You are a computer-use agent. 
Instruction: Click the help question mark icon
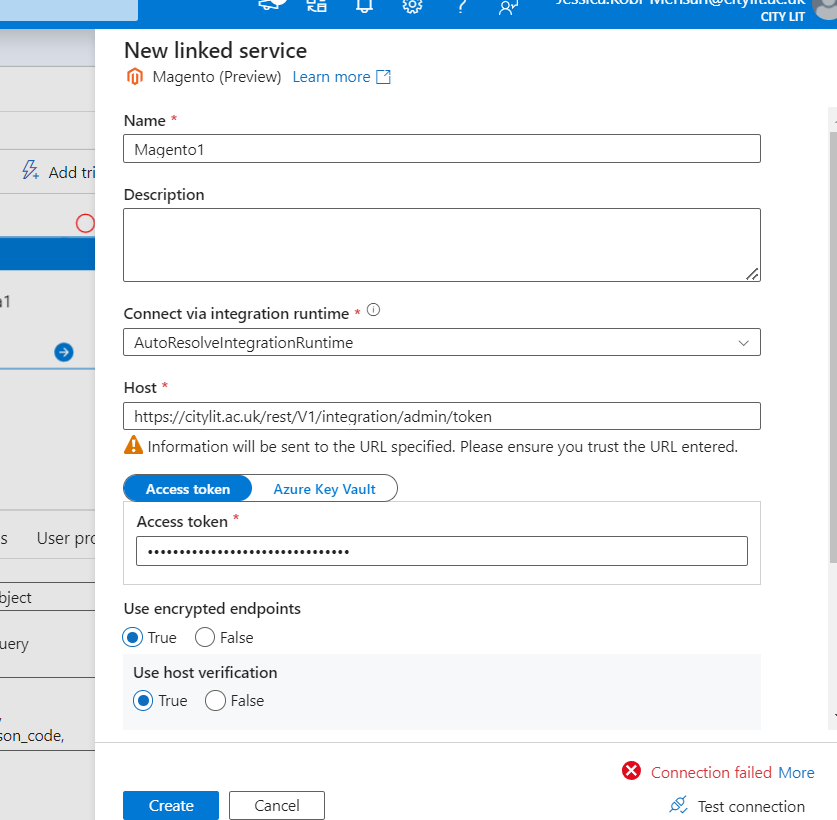(x=461, y=8)
